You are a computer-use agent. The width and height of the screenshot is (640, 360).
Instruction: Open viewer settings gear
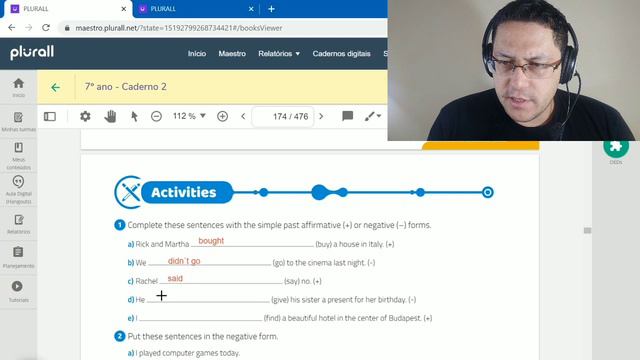85,116
